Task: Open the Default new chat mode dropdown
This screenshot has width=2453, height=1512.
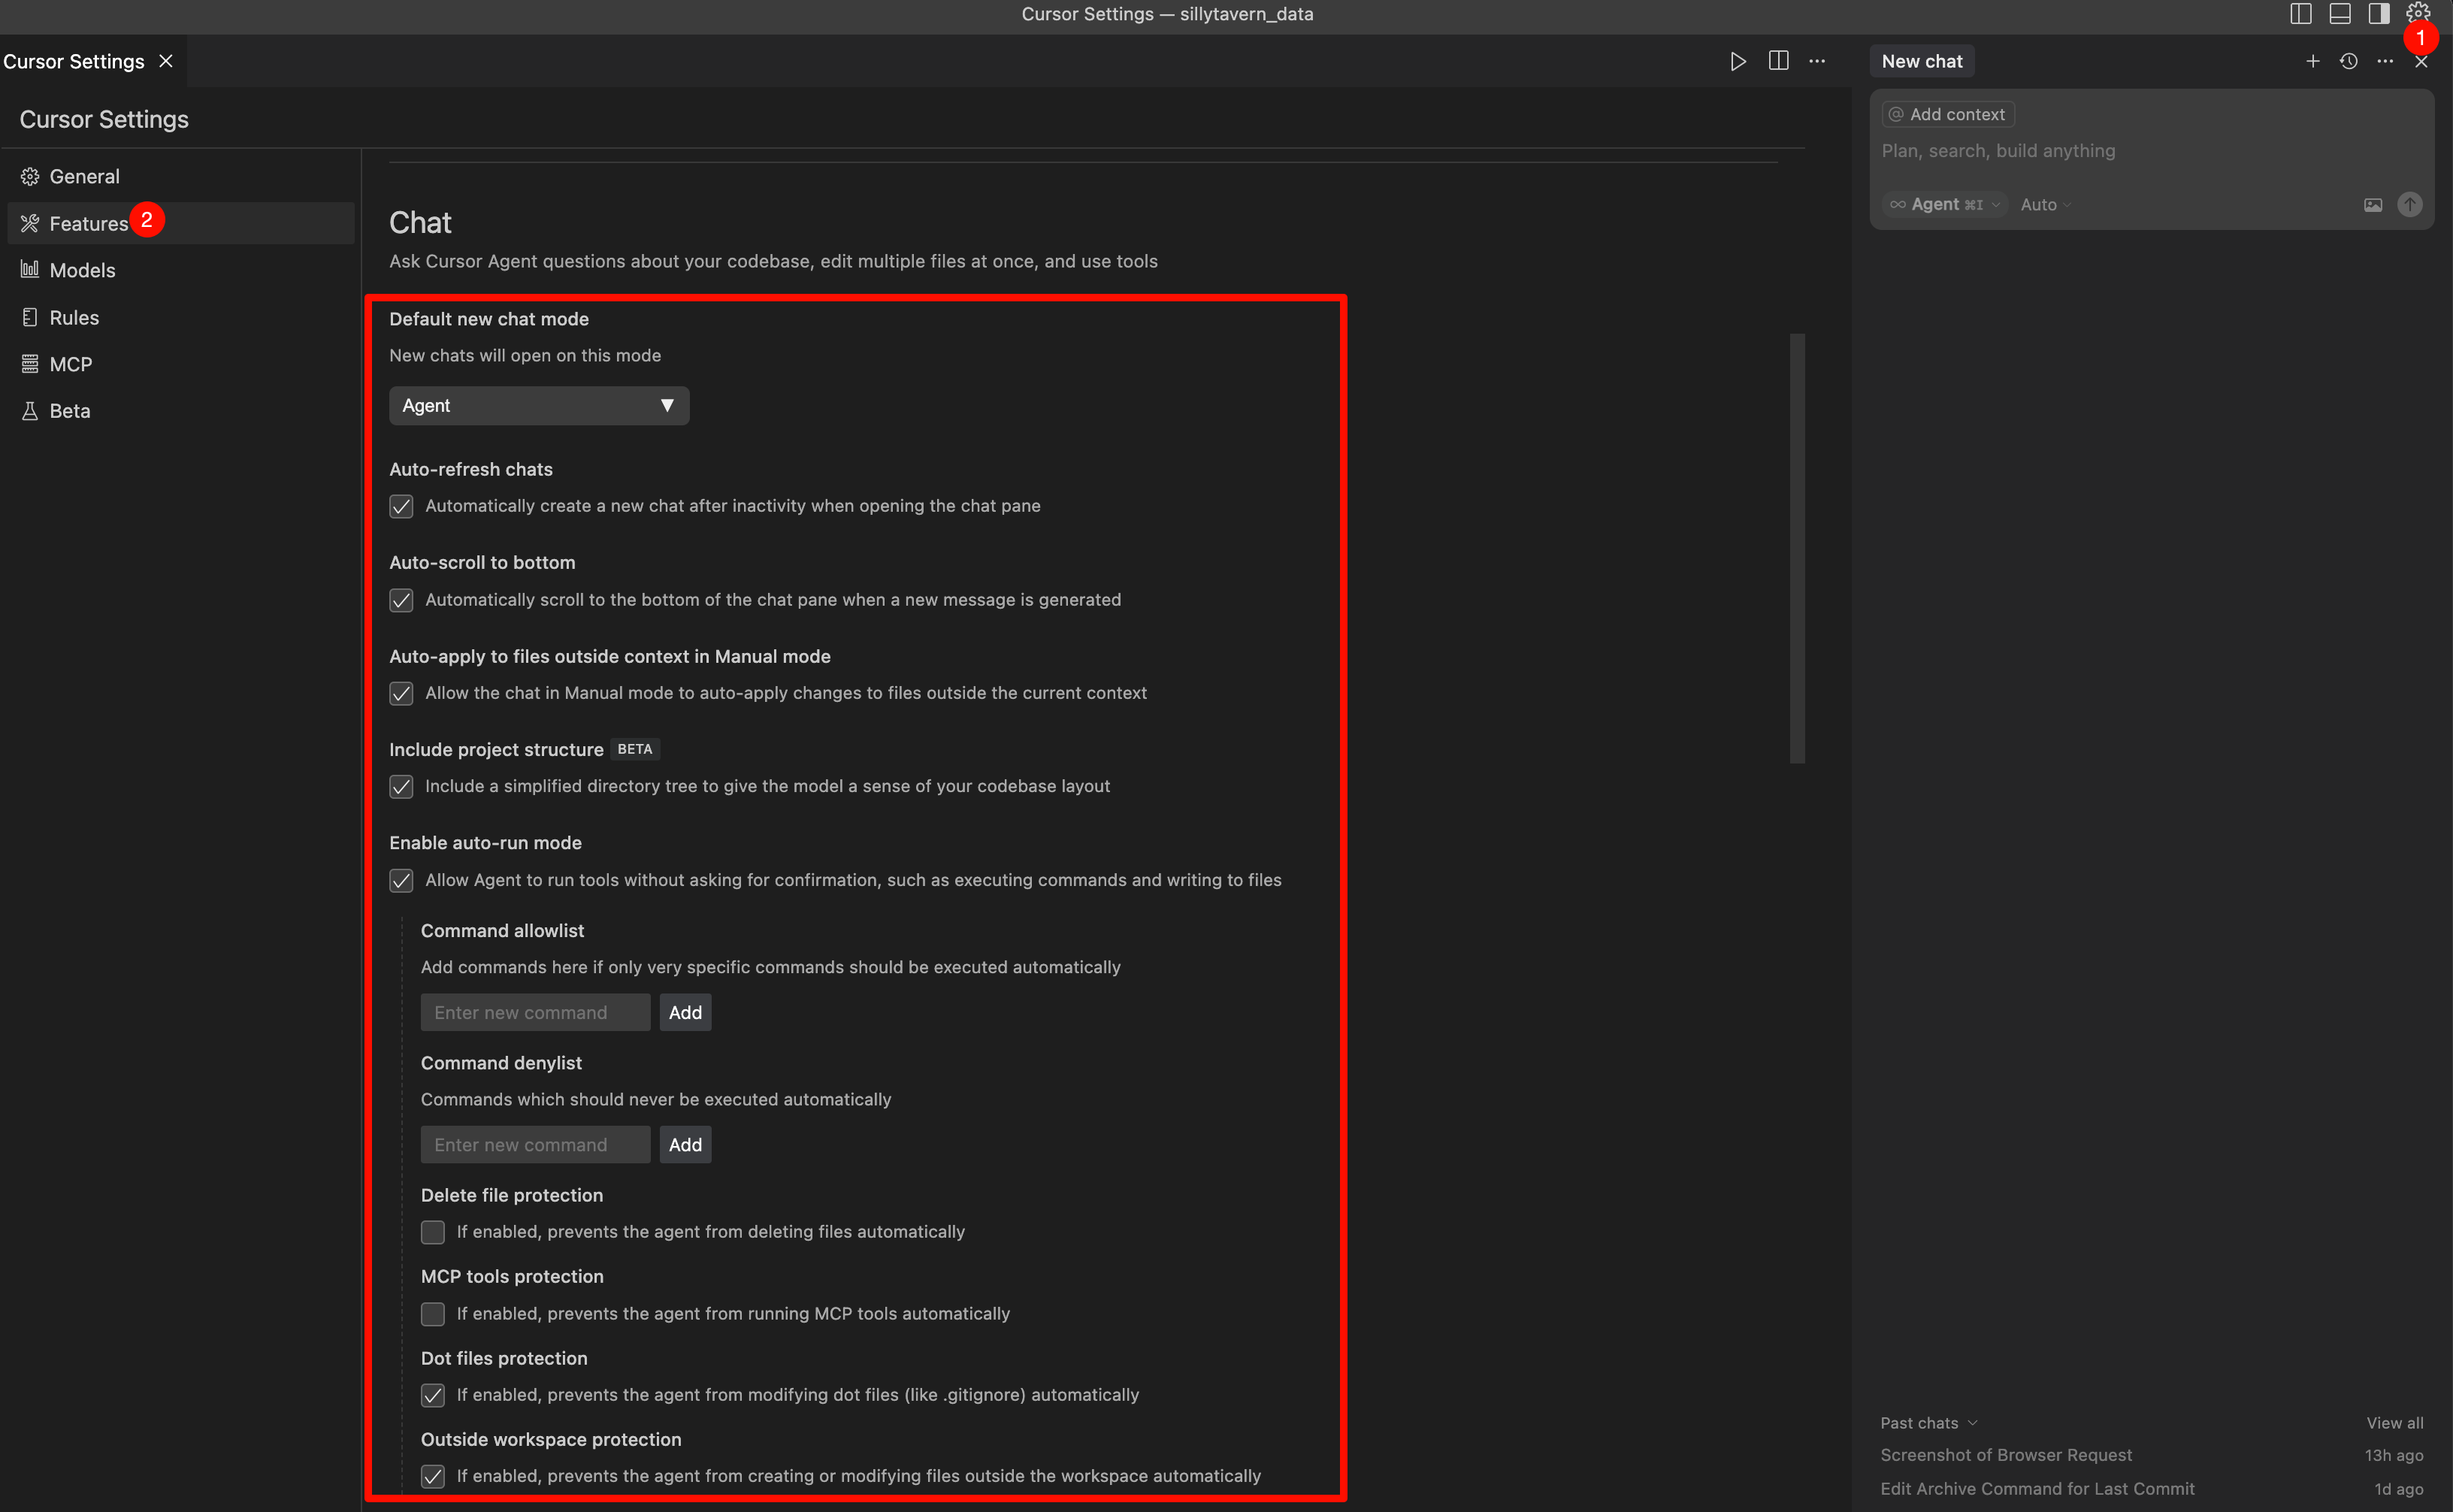Action: [538, 405]
